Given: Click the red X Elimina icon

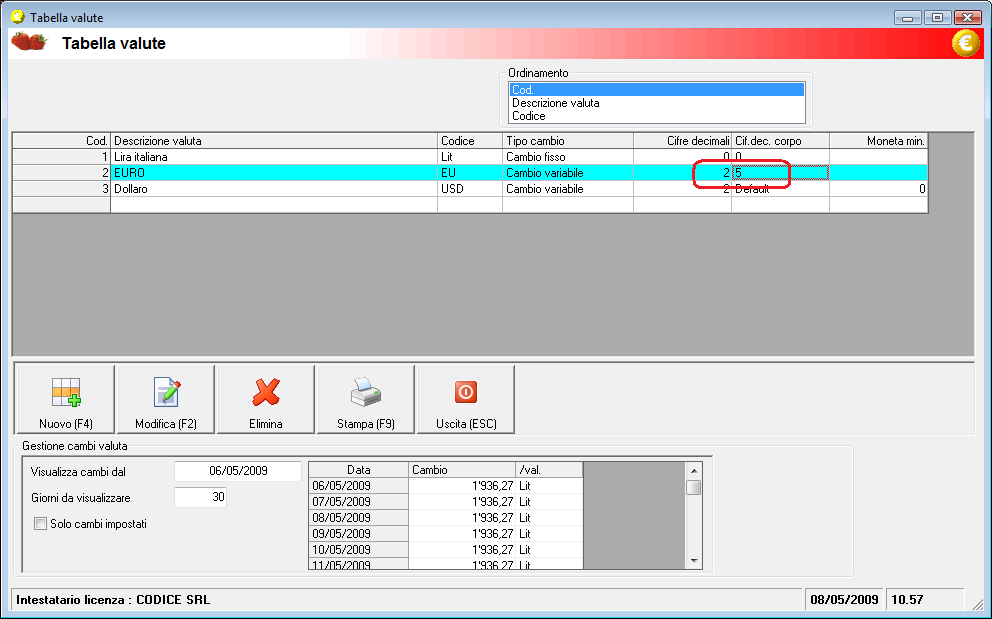Looking at the screenshot, I should [266, 392].
